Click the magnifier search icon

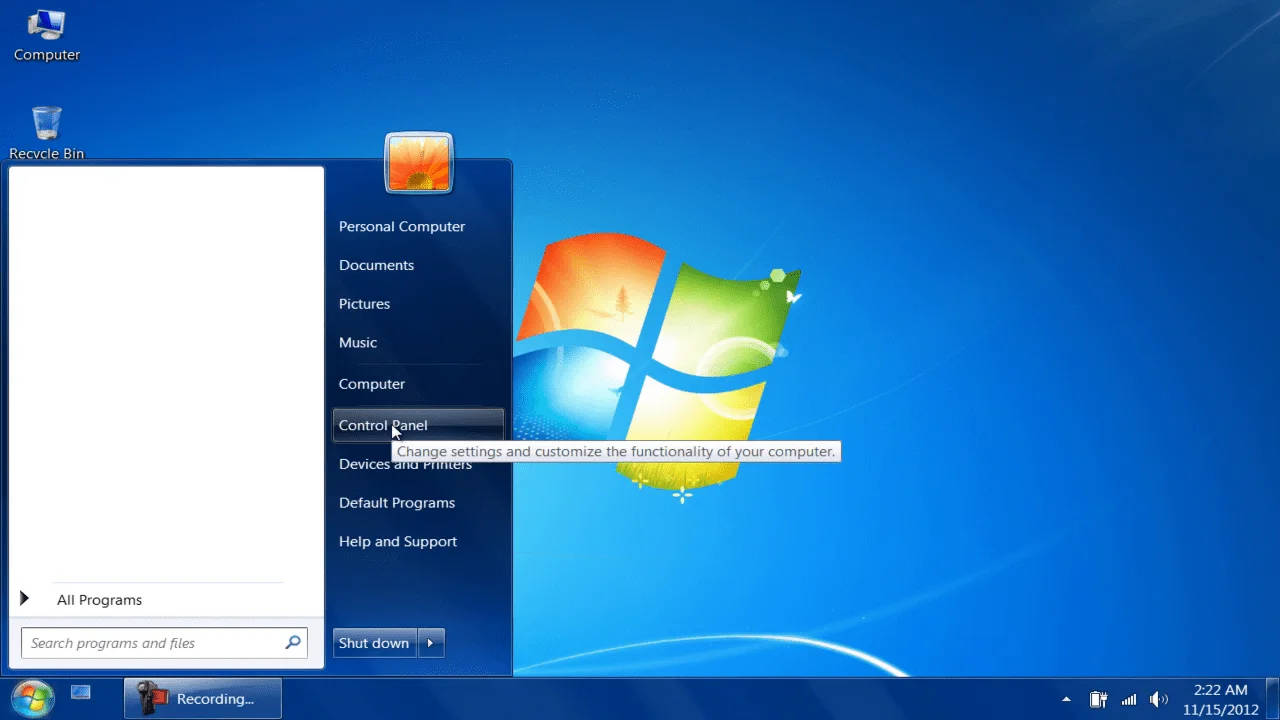(x=293, y=643)
